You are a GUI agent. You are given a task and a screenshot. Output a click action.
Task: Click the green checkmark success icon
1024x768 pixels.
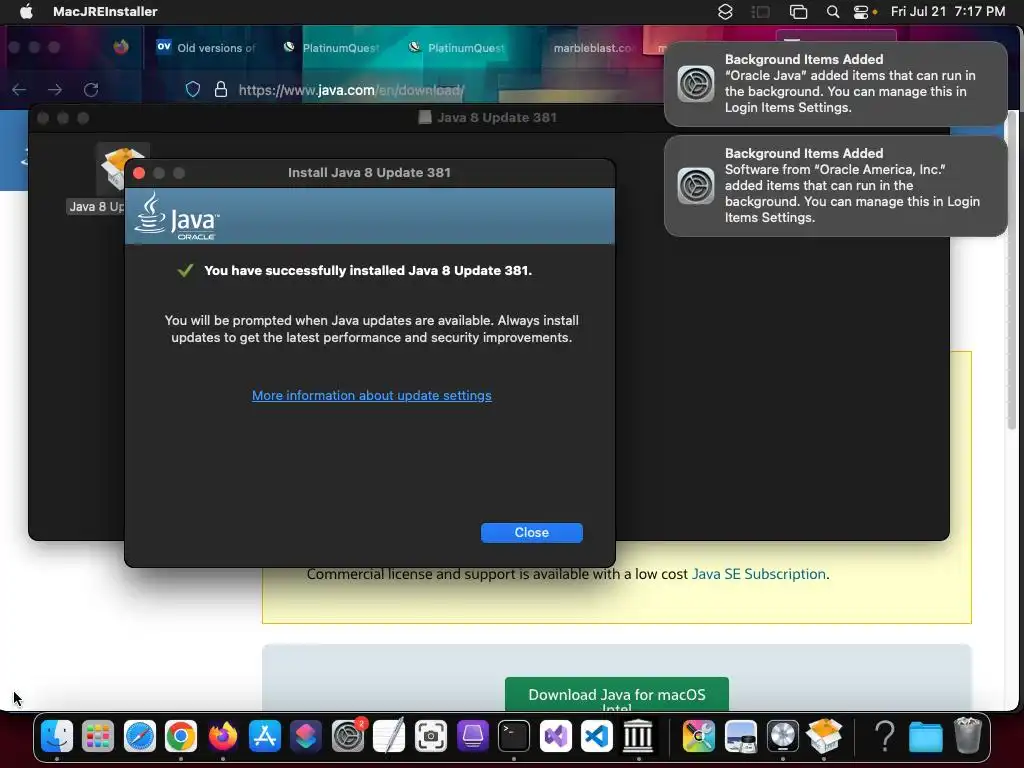[185, 270]
